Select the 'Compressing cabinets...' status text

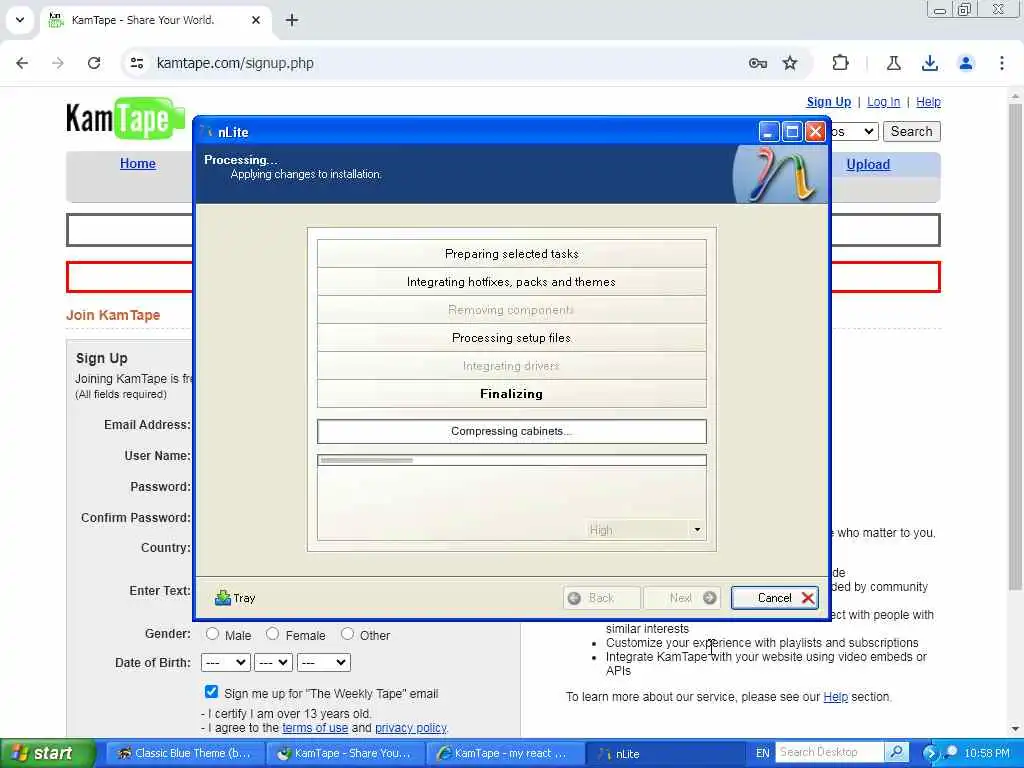[511, 431]
